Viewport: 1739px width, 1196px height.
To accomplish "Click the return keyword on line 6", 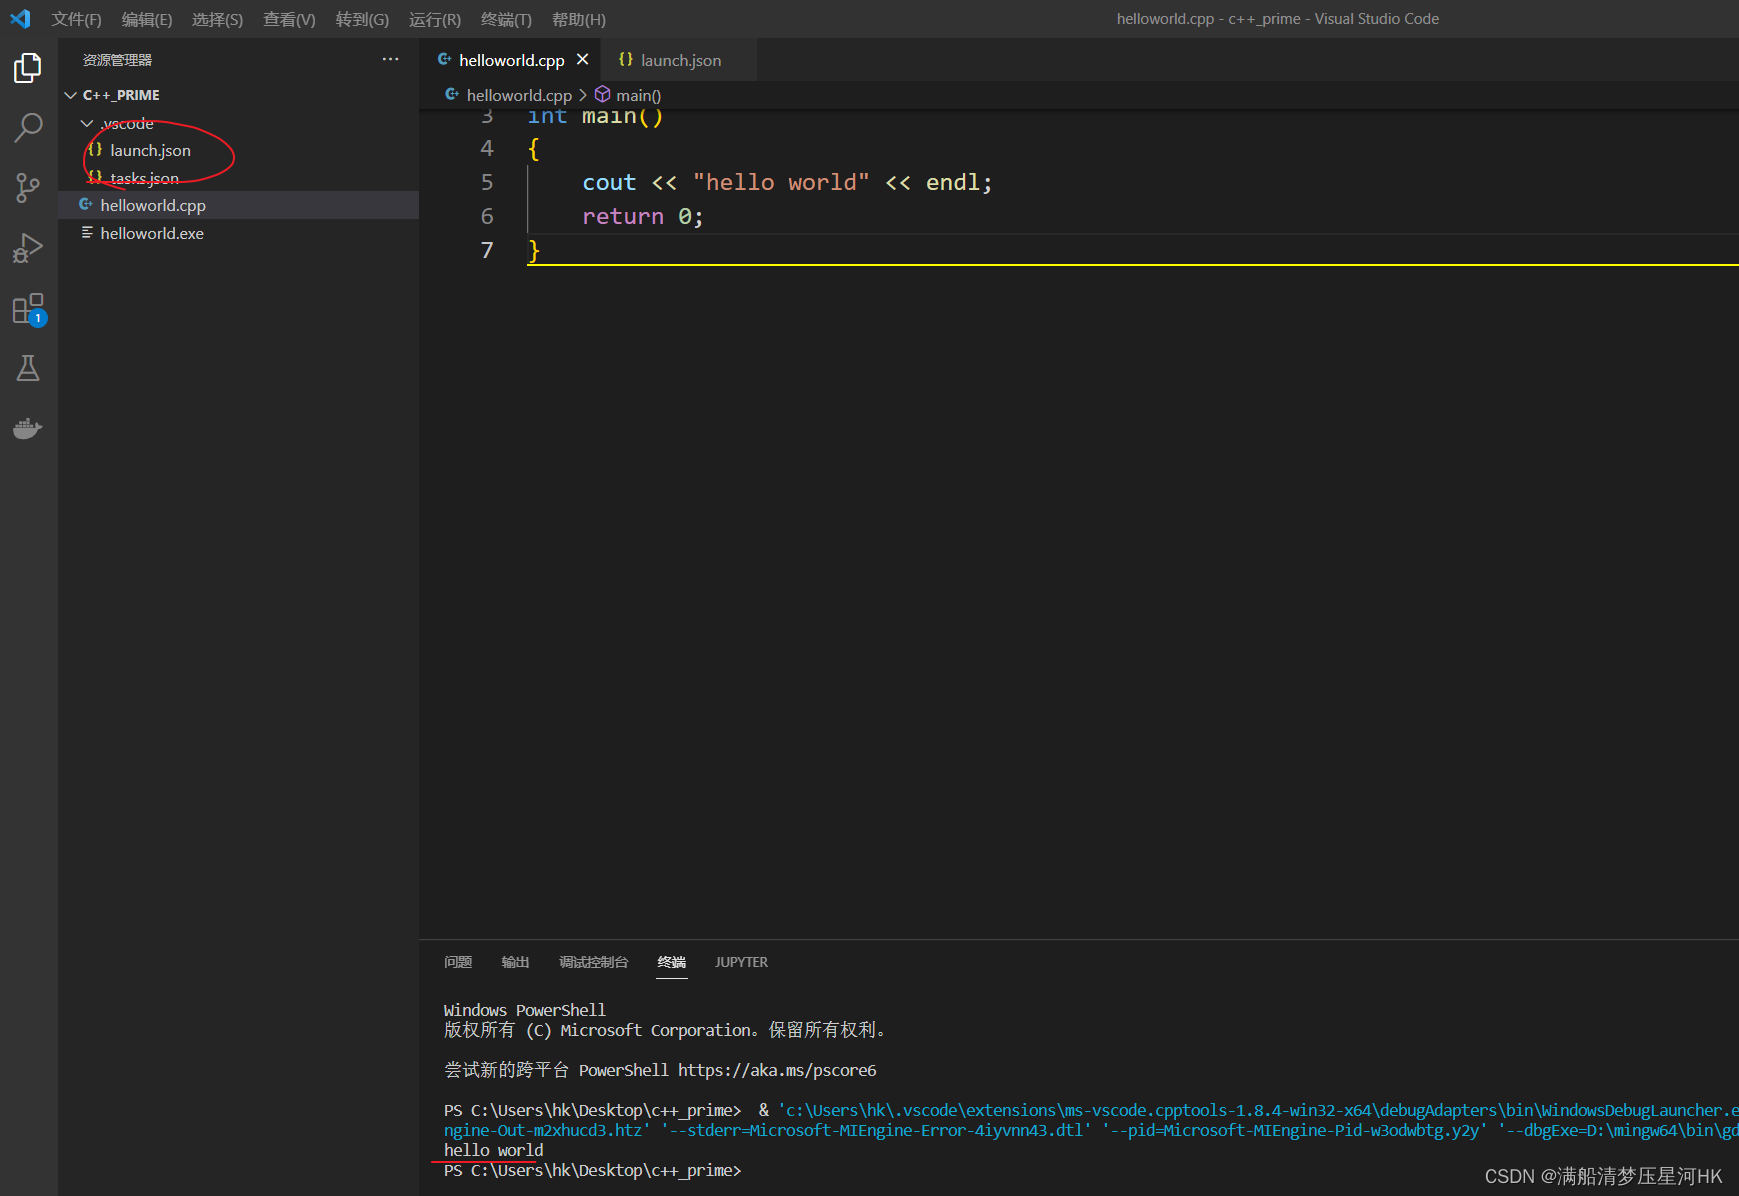I will click(x=623, y=216).
